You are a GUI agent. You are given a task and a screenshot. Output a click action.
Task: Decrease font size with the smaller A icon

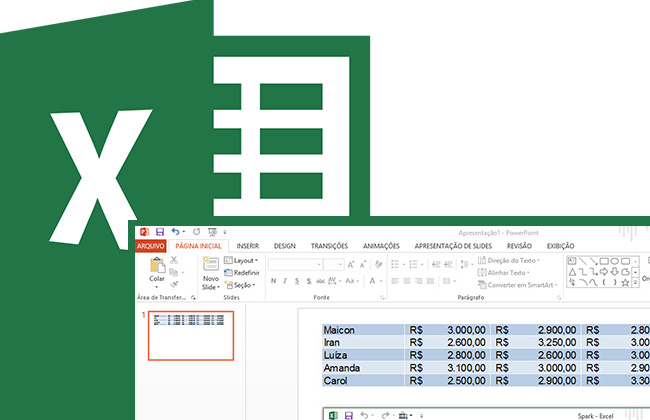point(363,265)
